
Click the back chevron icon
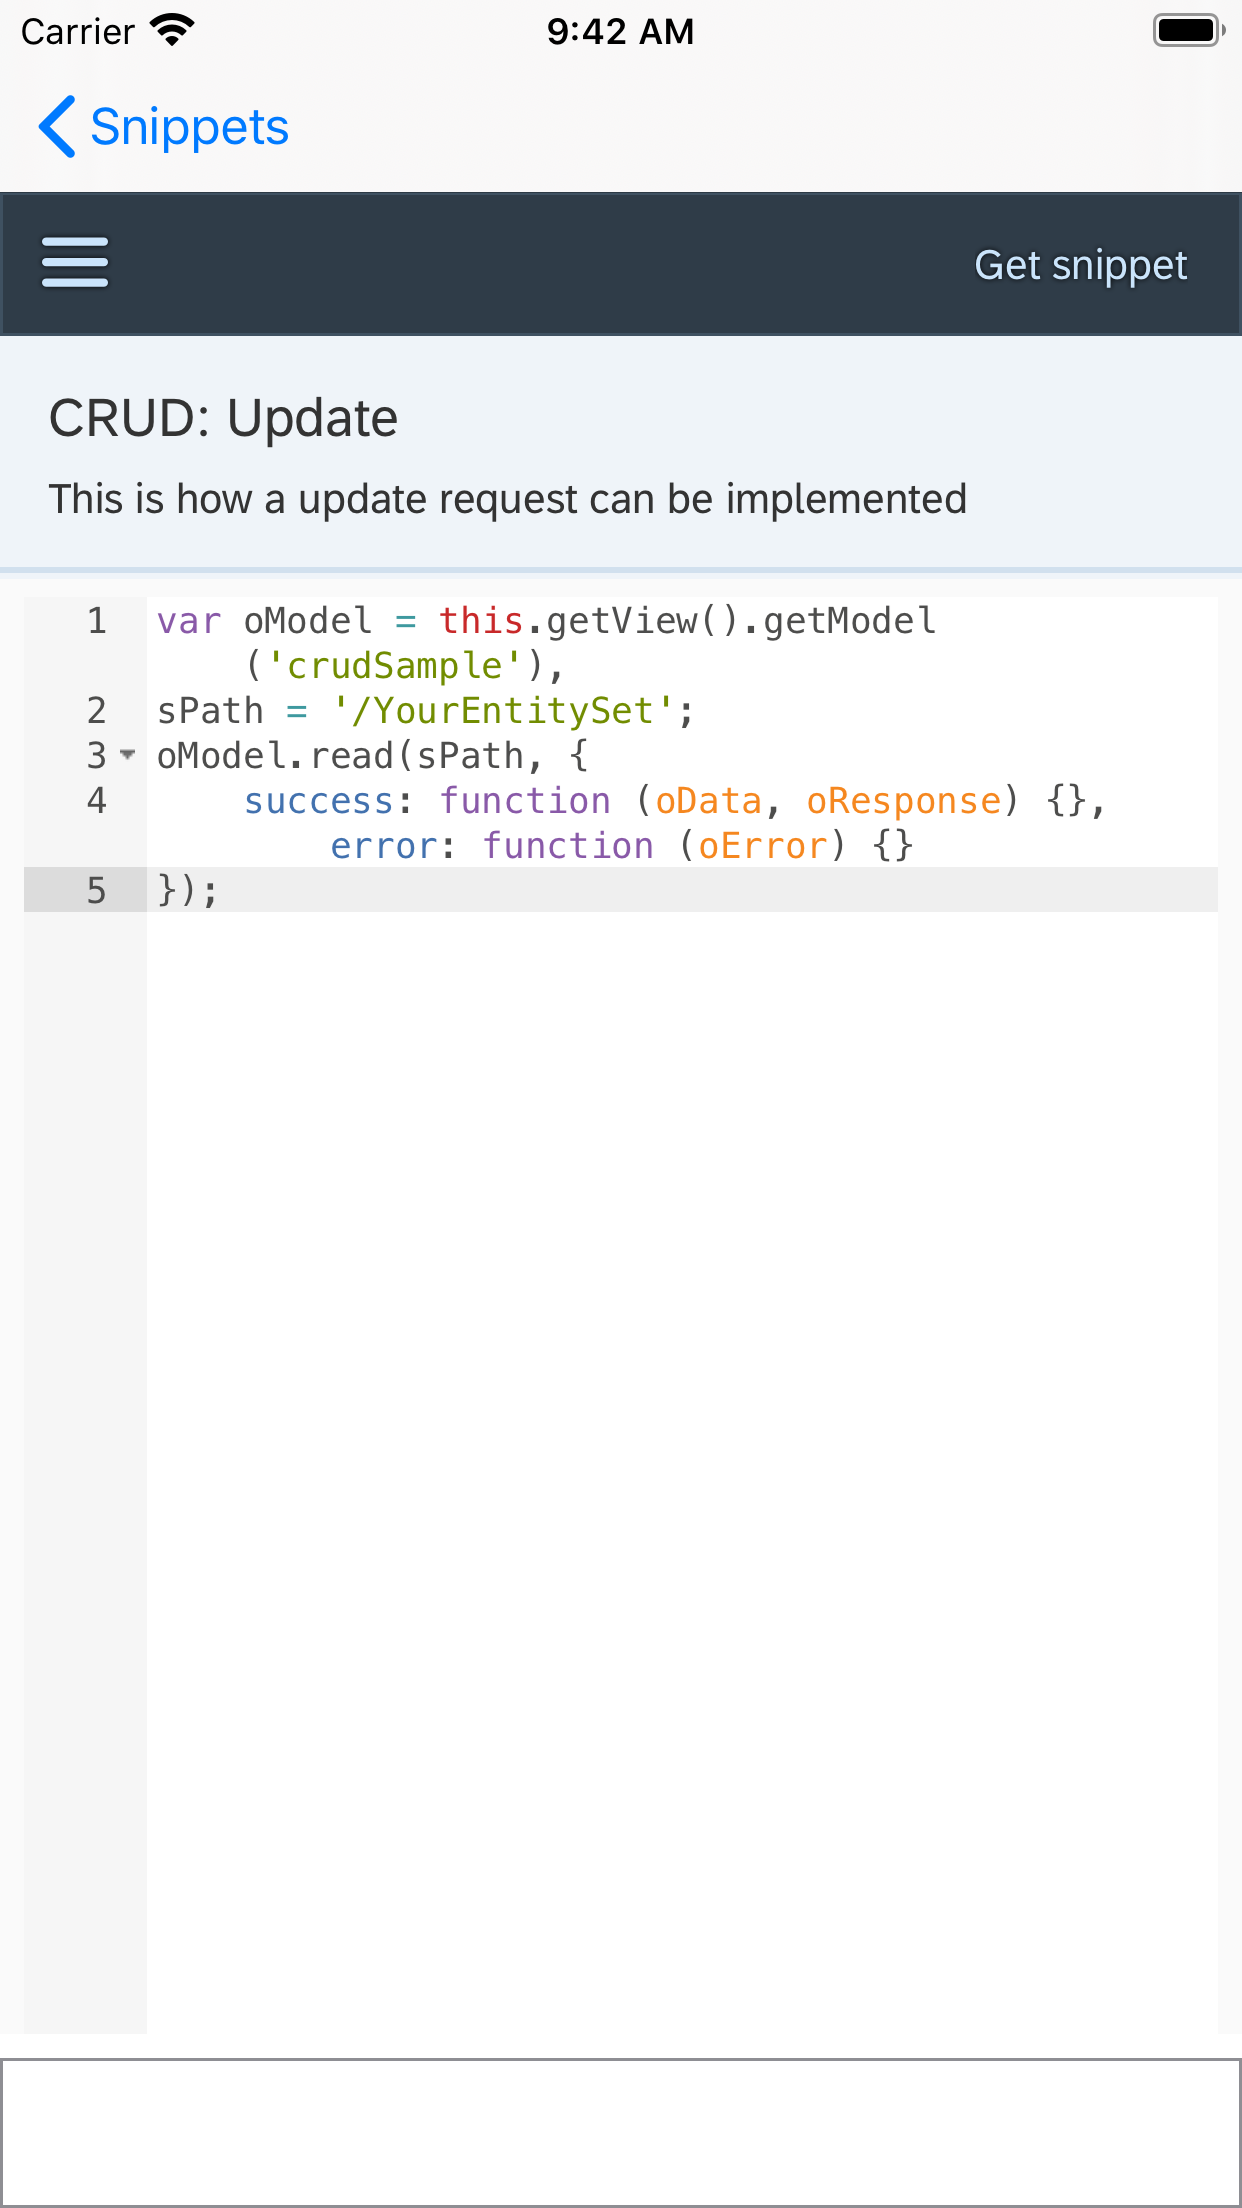pyautogui.click(x=57, y=127)
